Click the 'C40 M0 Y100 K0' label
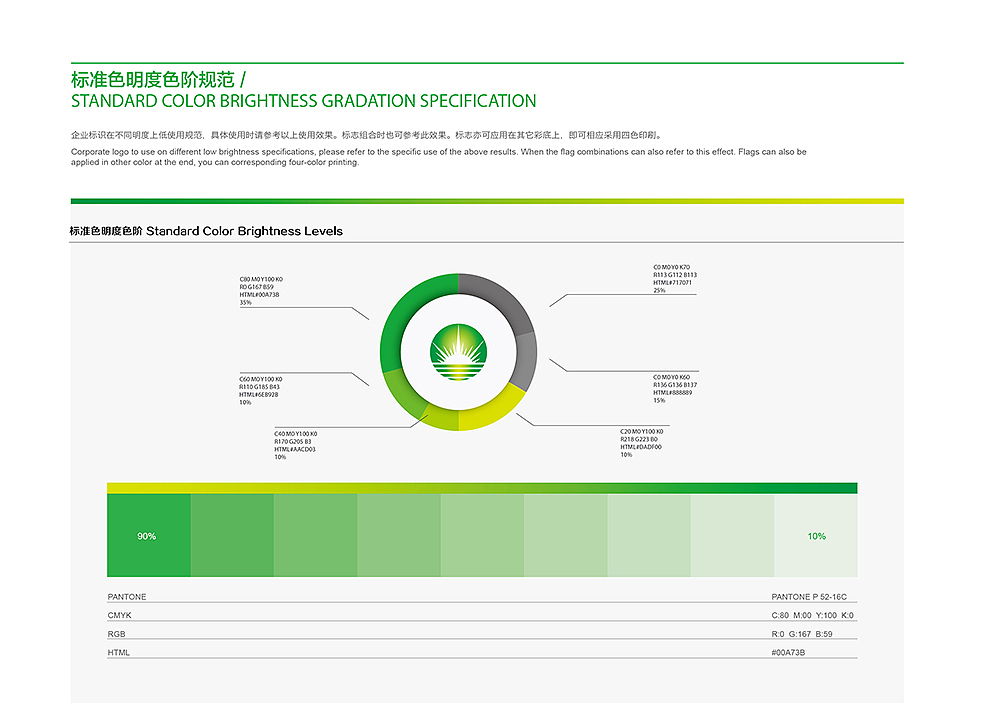The width and height of the screenshot is (1000, 713). click(x=295, y=434)
